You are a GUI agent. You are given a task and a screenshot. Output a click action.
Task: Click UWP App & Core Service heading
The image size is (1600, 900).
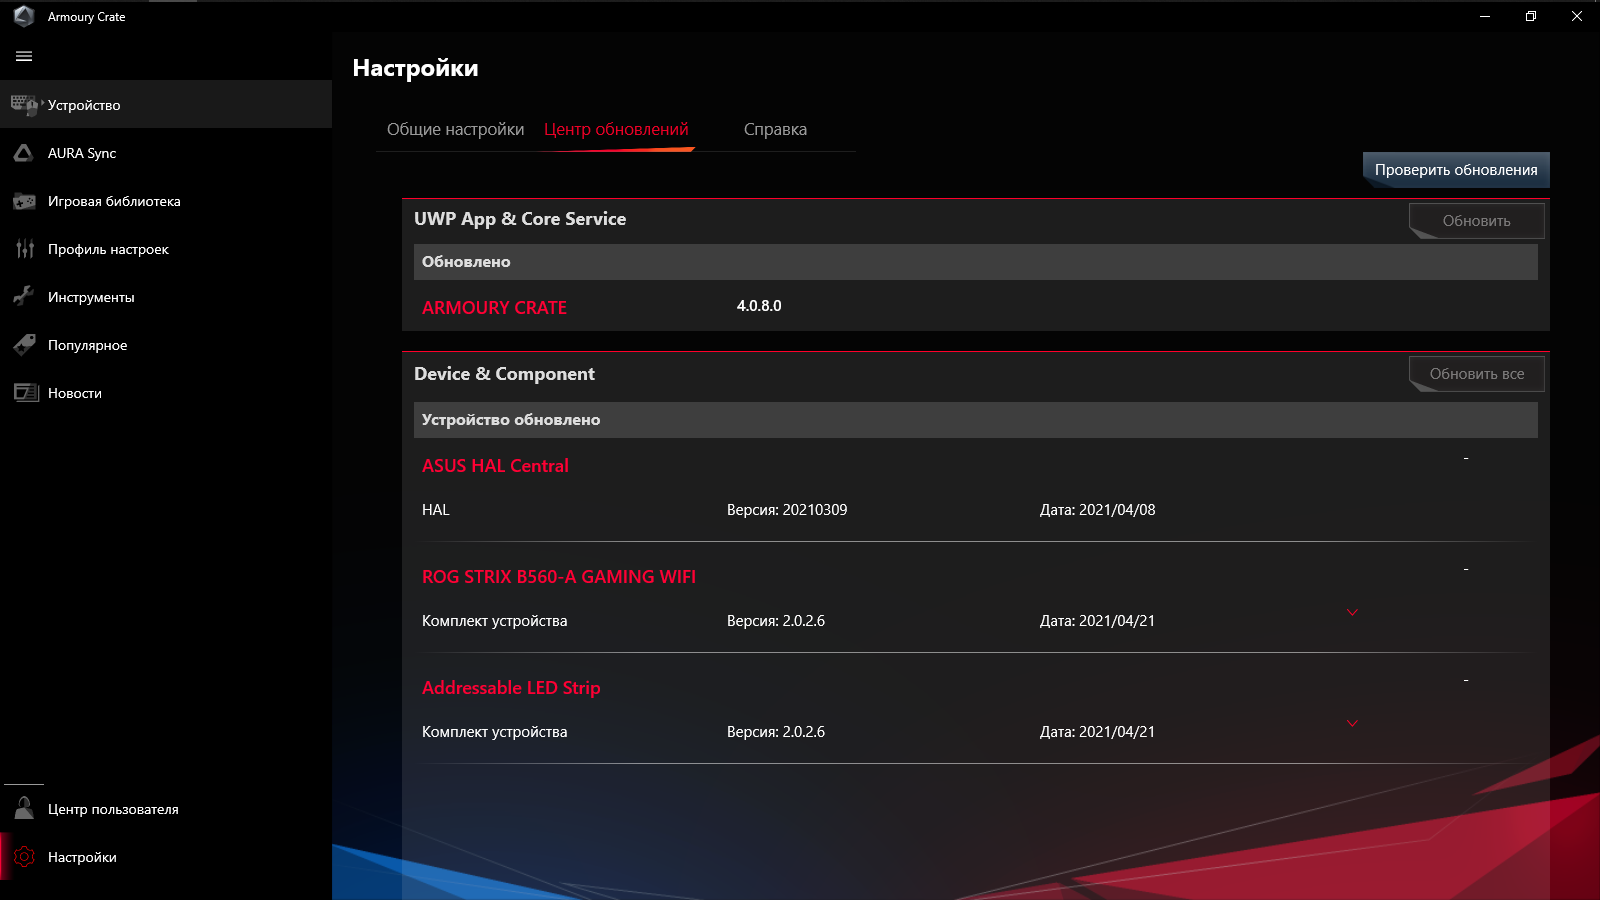pos(520,219)
